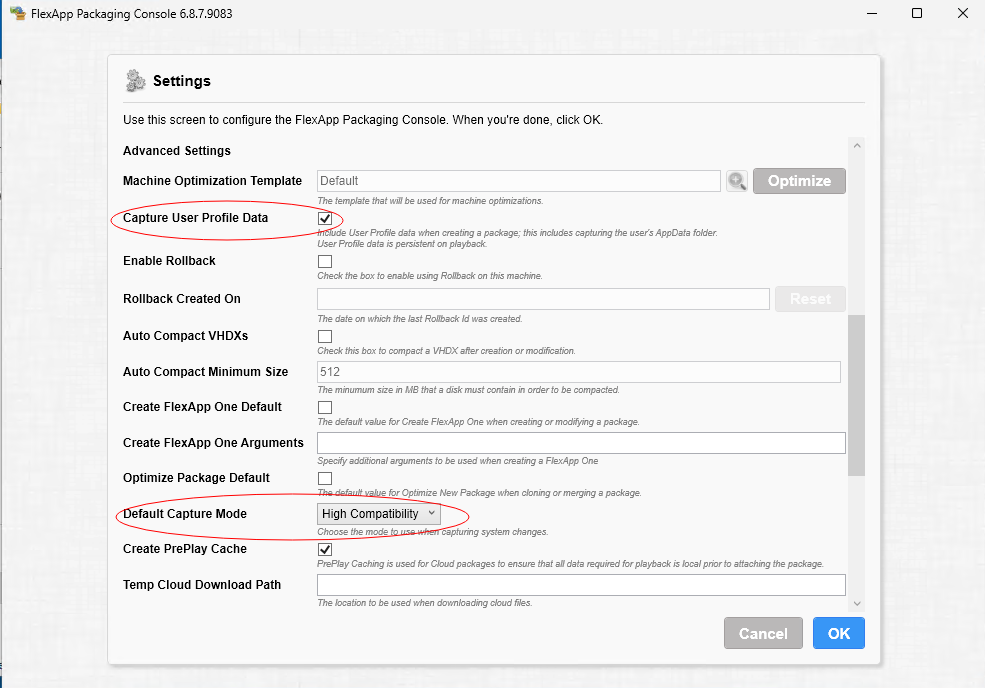Click the FlexApp Packaging Console title bar icon
Viewport: 985px width, 688px height.
click(x=18, y=13)
